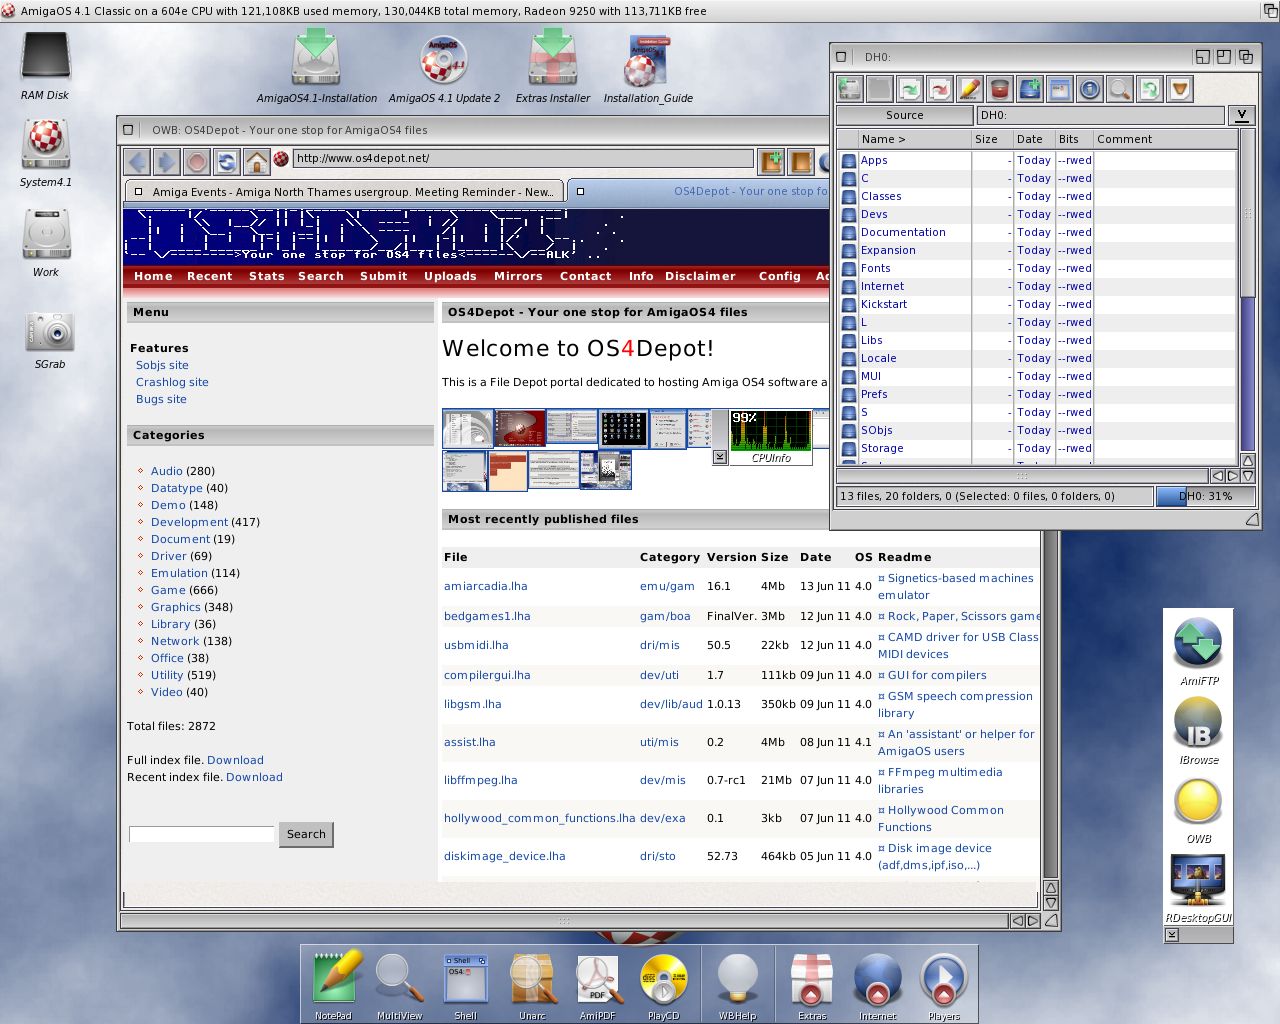Download the Full index file
1280x1024 pixels.
point(235,760)
